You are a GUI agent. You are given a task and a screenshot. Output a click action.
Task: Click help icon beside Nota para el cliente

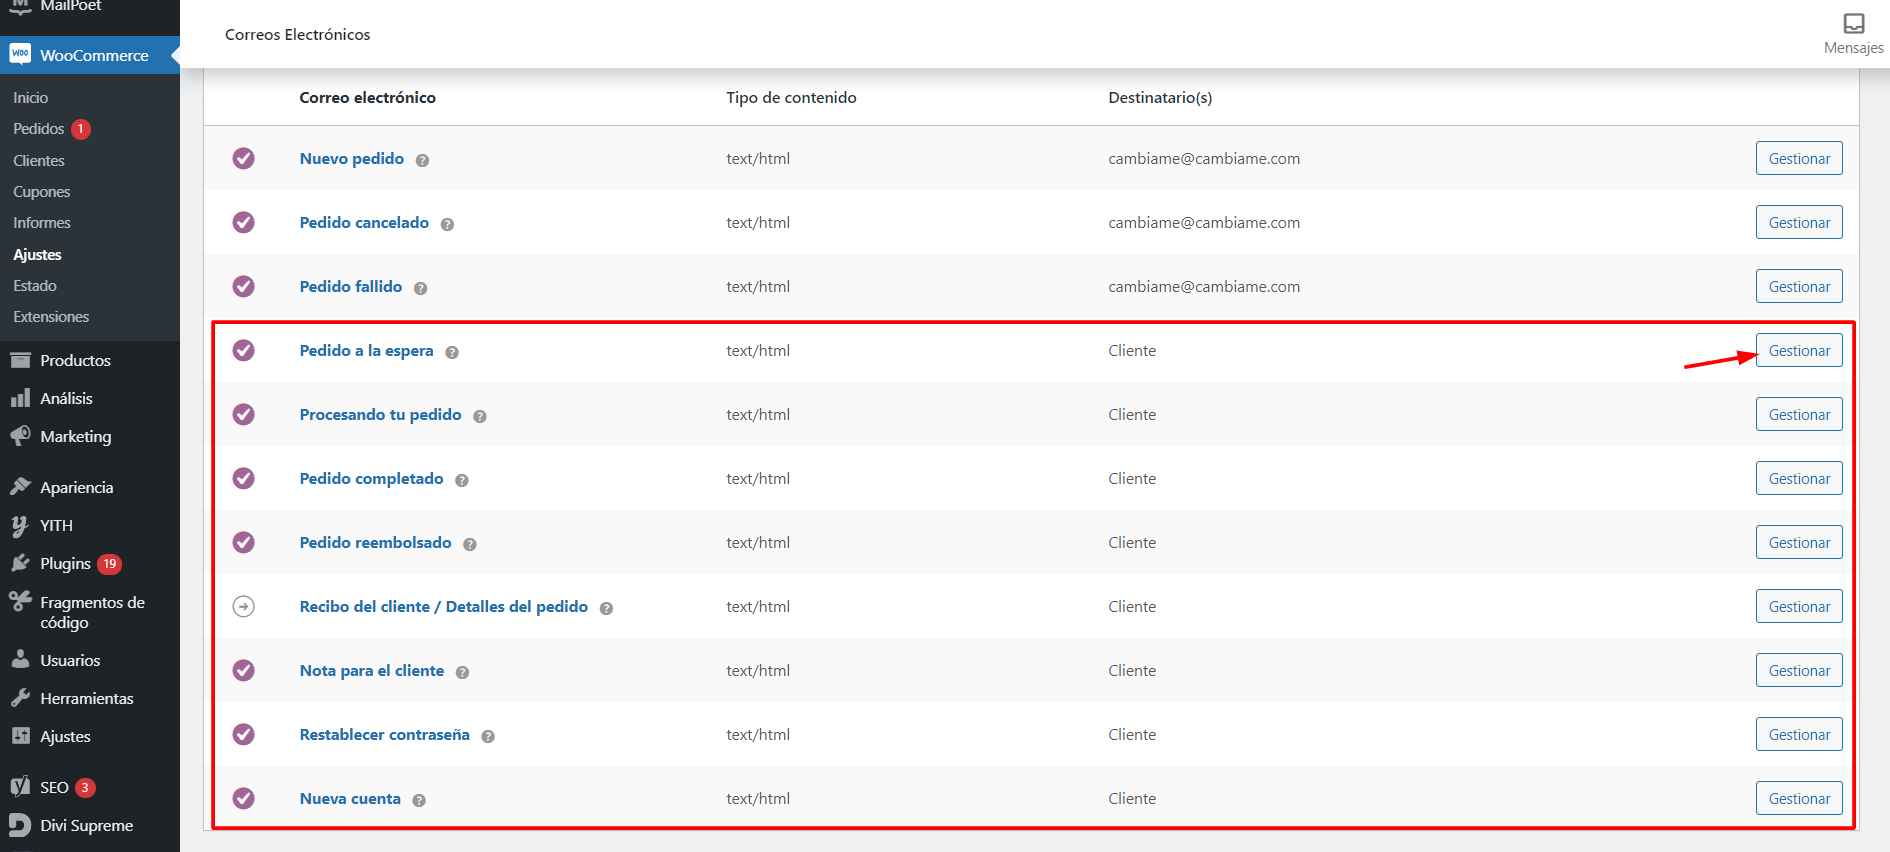[462, 672]
